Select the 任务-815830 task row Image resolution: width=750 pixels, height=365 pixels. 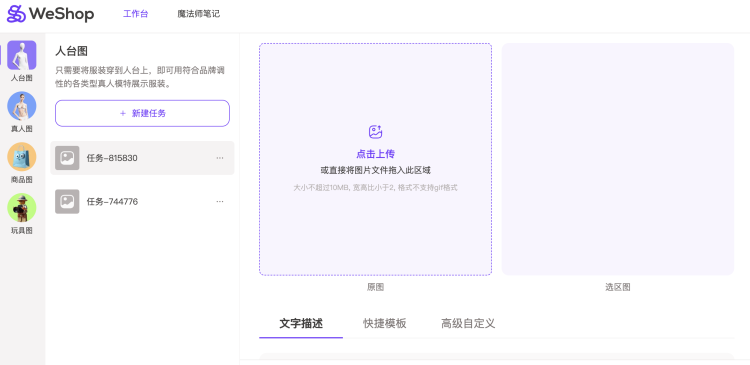pos(143,158)
